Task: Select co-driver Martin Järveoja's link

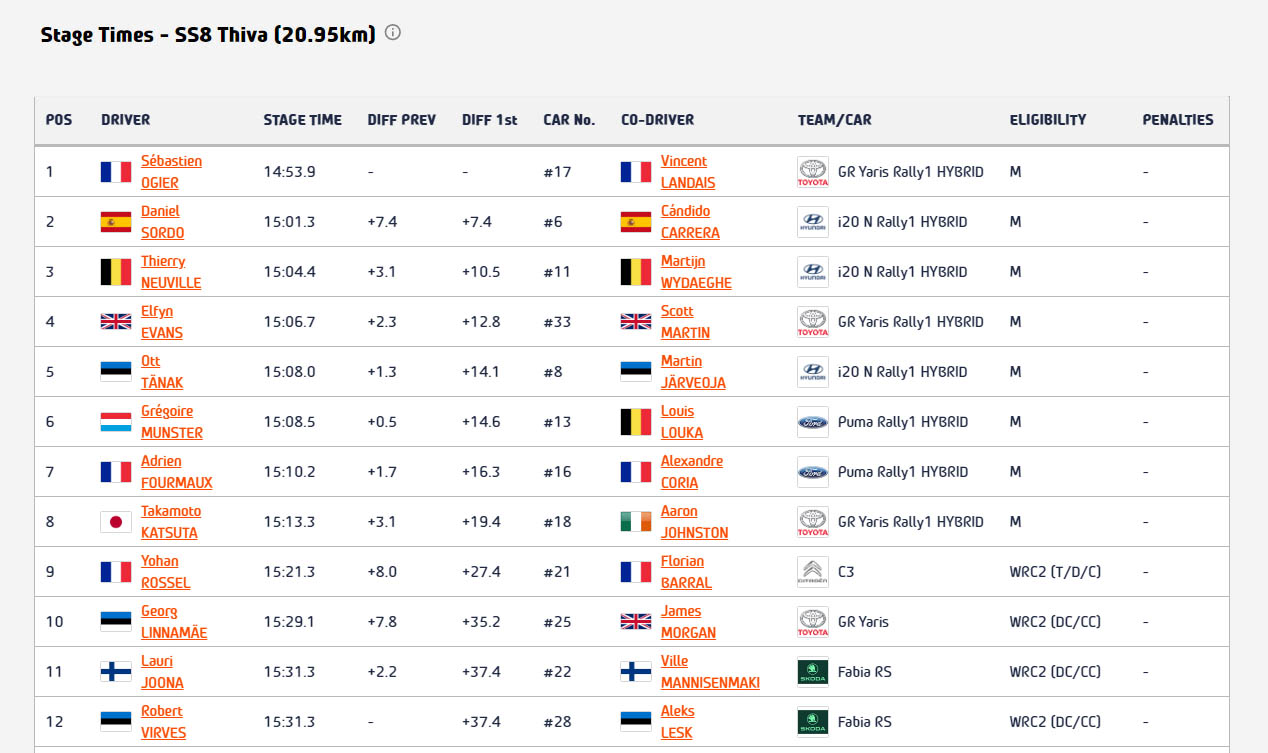Action: [x=692, y=372]
